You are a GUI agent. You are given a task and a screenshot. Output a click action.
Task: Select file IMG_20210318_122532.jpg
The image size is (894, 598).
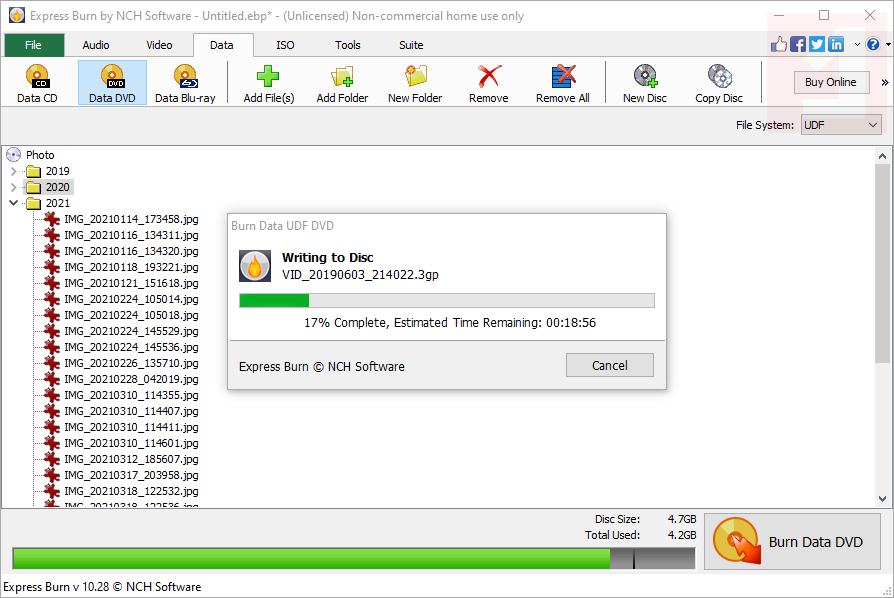point(131,491)
